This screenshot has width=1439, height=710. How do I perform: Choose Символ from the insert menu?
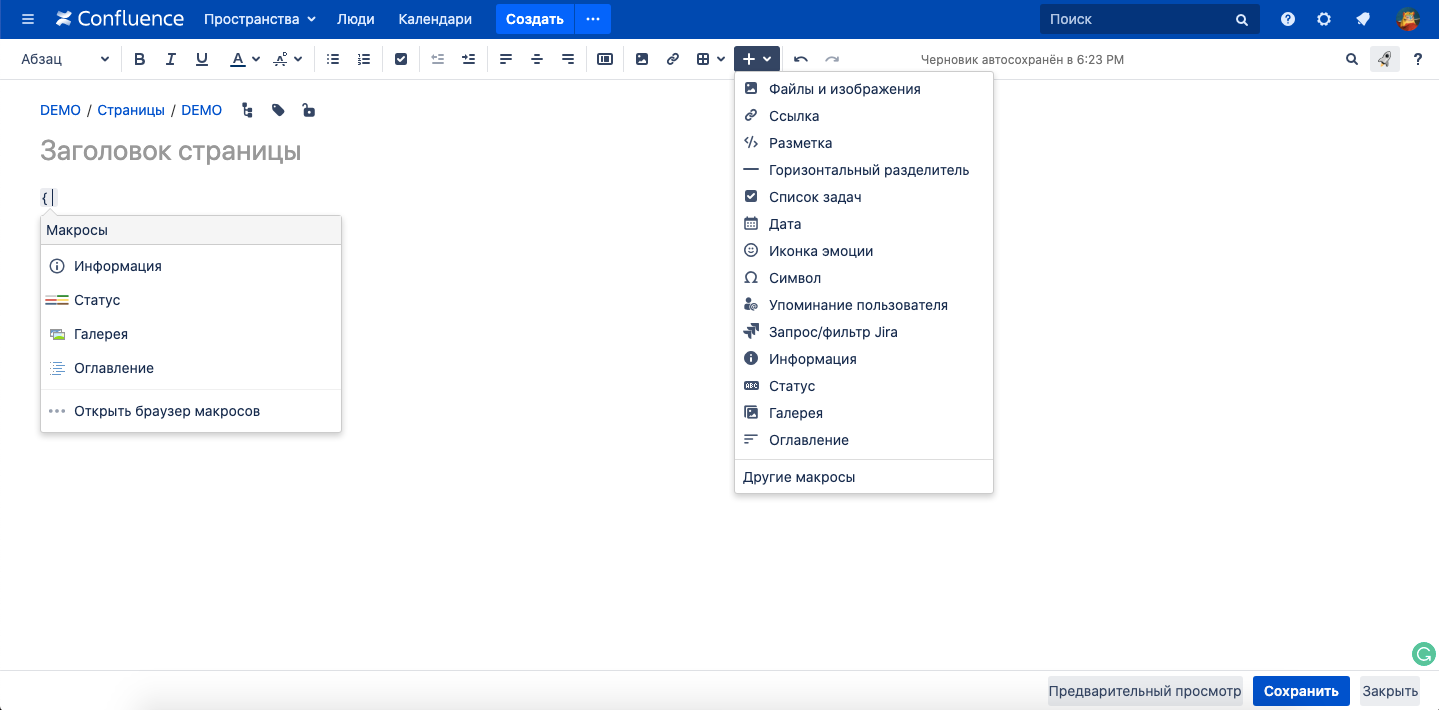pos(864,278)
